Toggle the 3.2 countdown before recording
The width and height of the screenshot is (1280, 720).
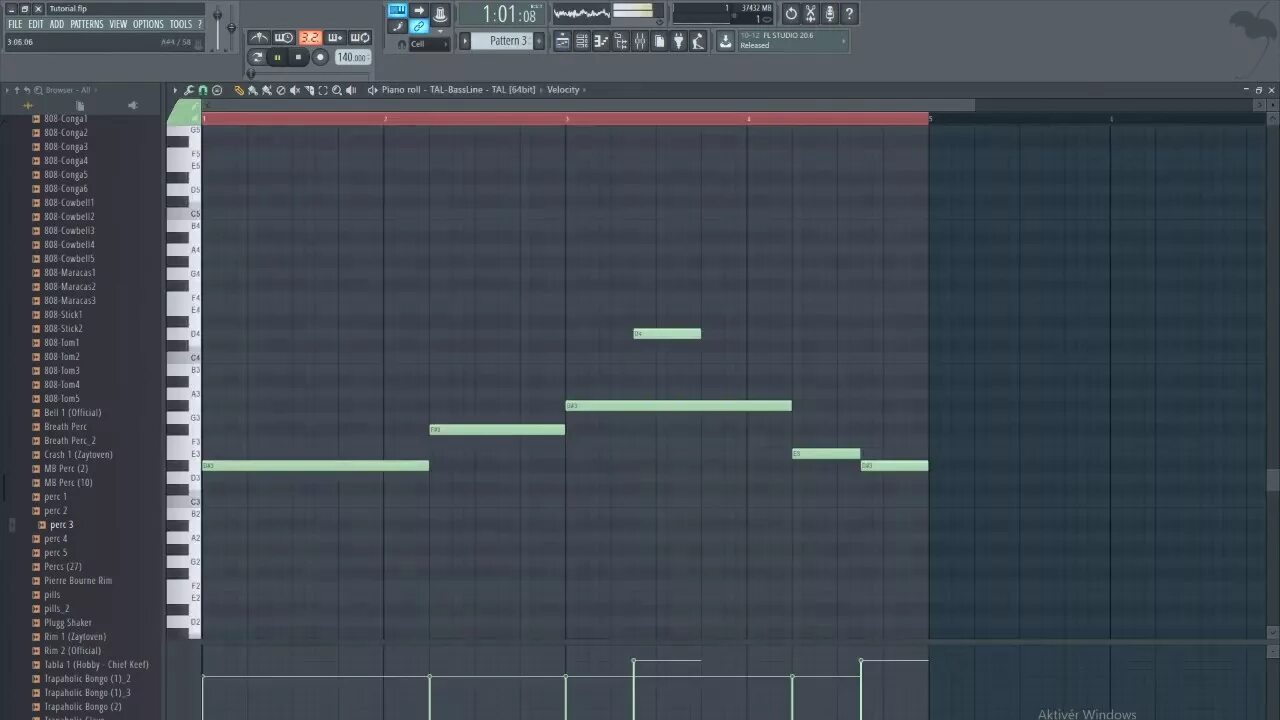click(x=310, y=37)
